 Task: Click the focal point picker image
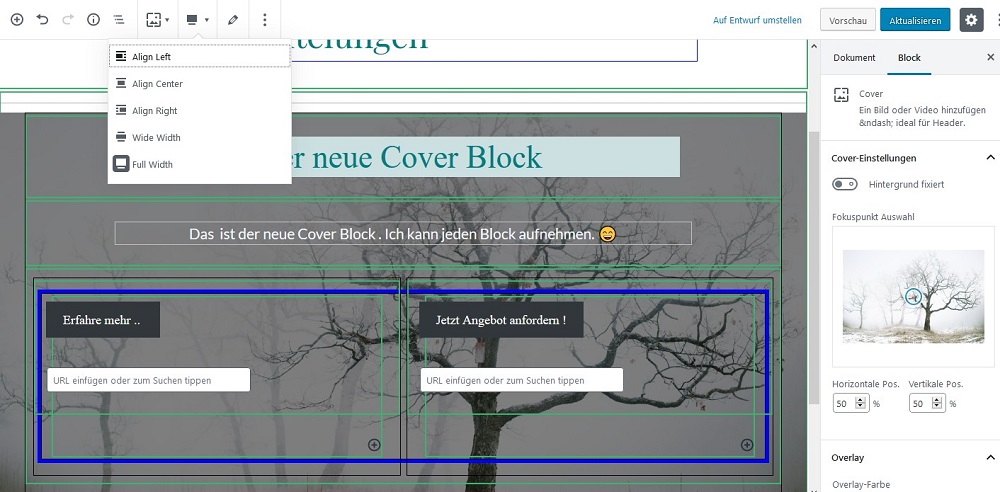(913, 297)
